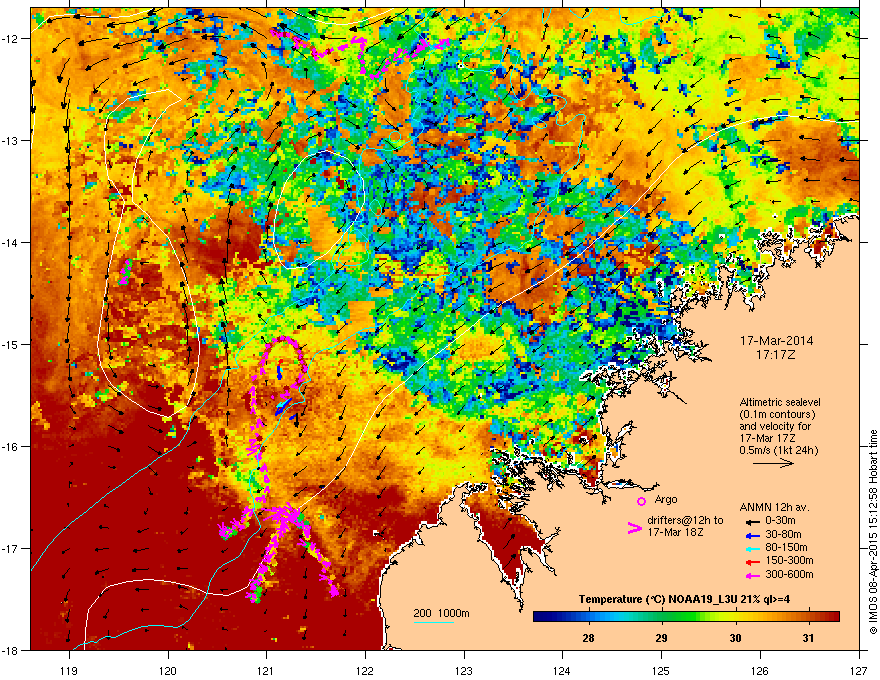Click the colorbar tick label 31
The height and width of the screenshot is (680, 880).
pyautogui.click(x=808, y=638)
